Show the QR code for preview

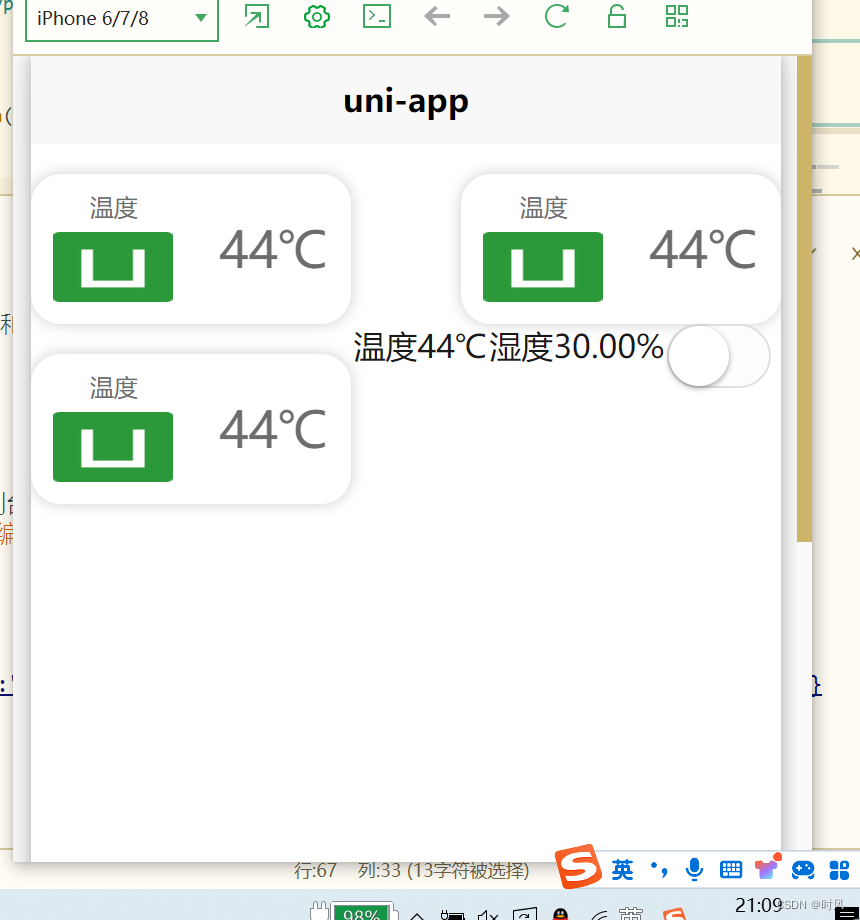(x=677, y=17)
